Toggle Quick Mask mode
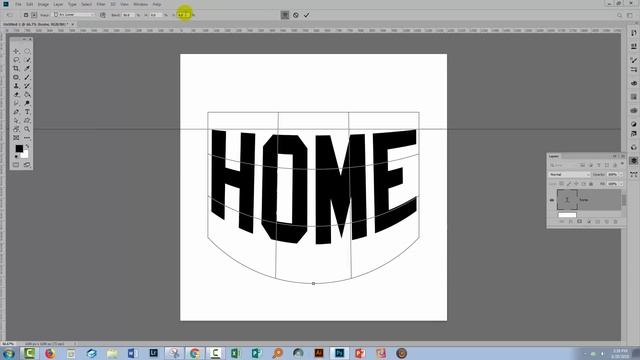This screenshot has width=640, height=360. [x=16, y=165]
